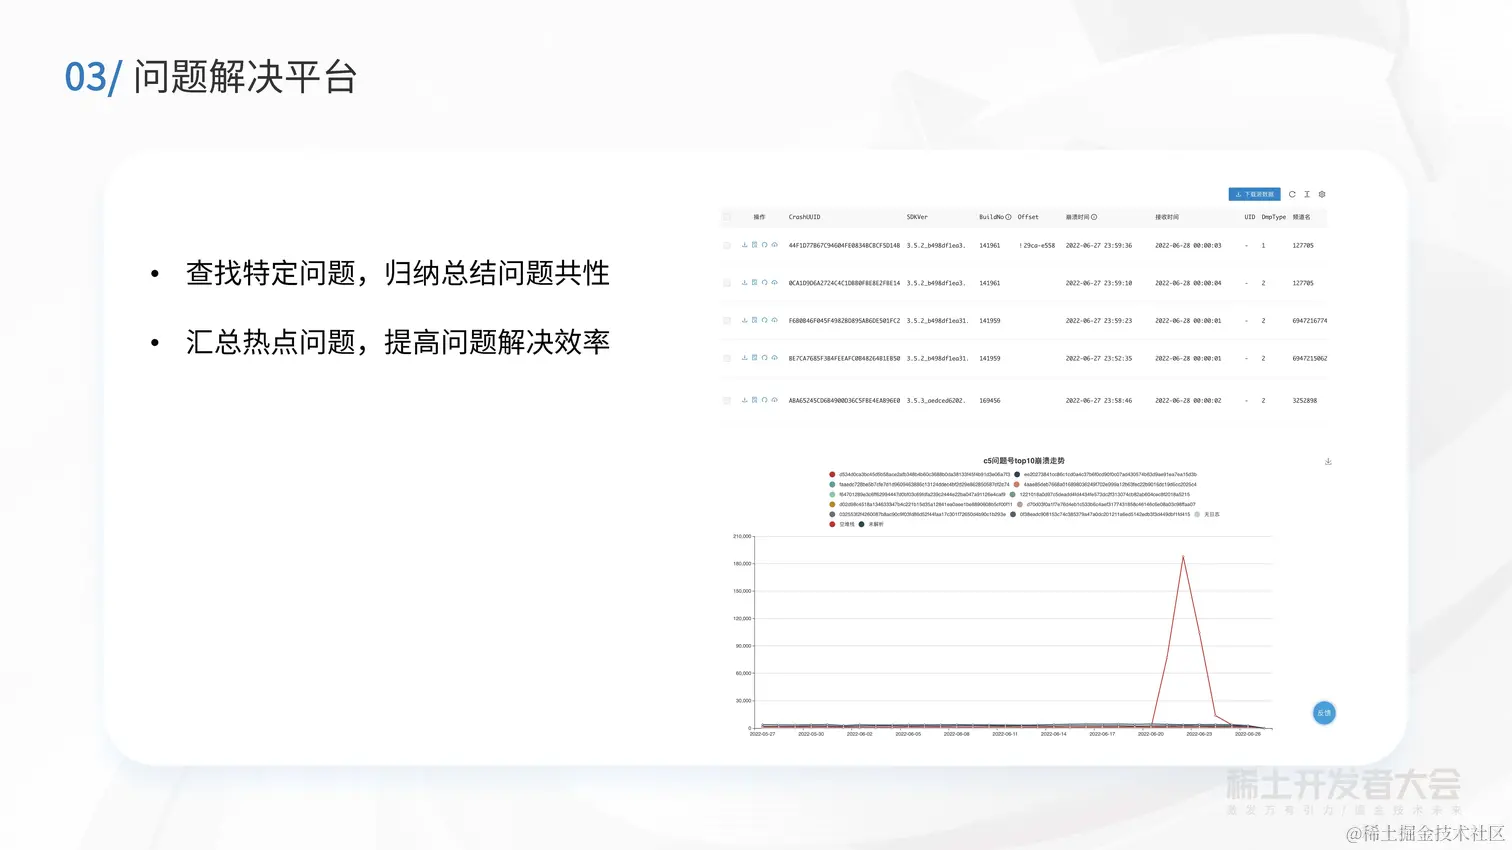The image size is (1512, 850).
Task: Click circular arrow icon in row ABA65245CD6B
Action: coord(765,400)
